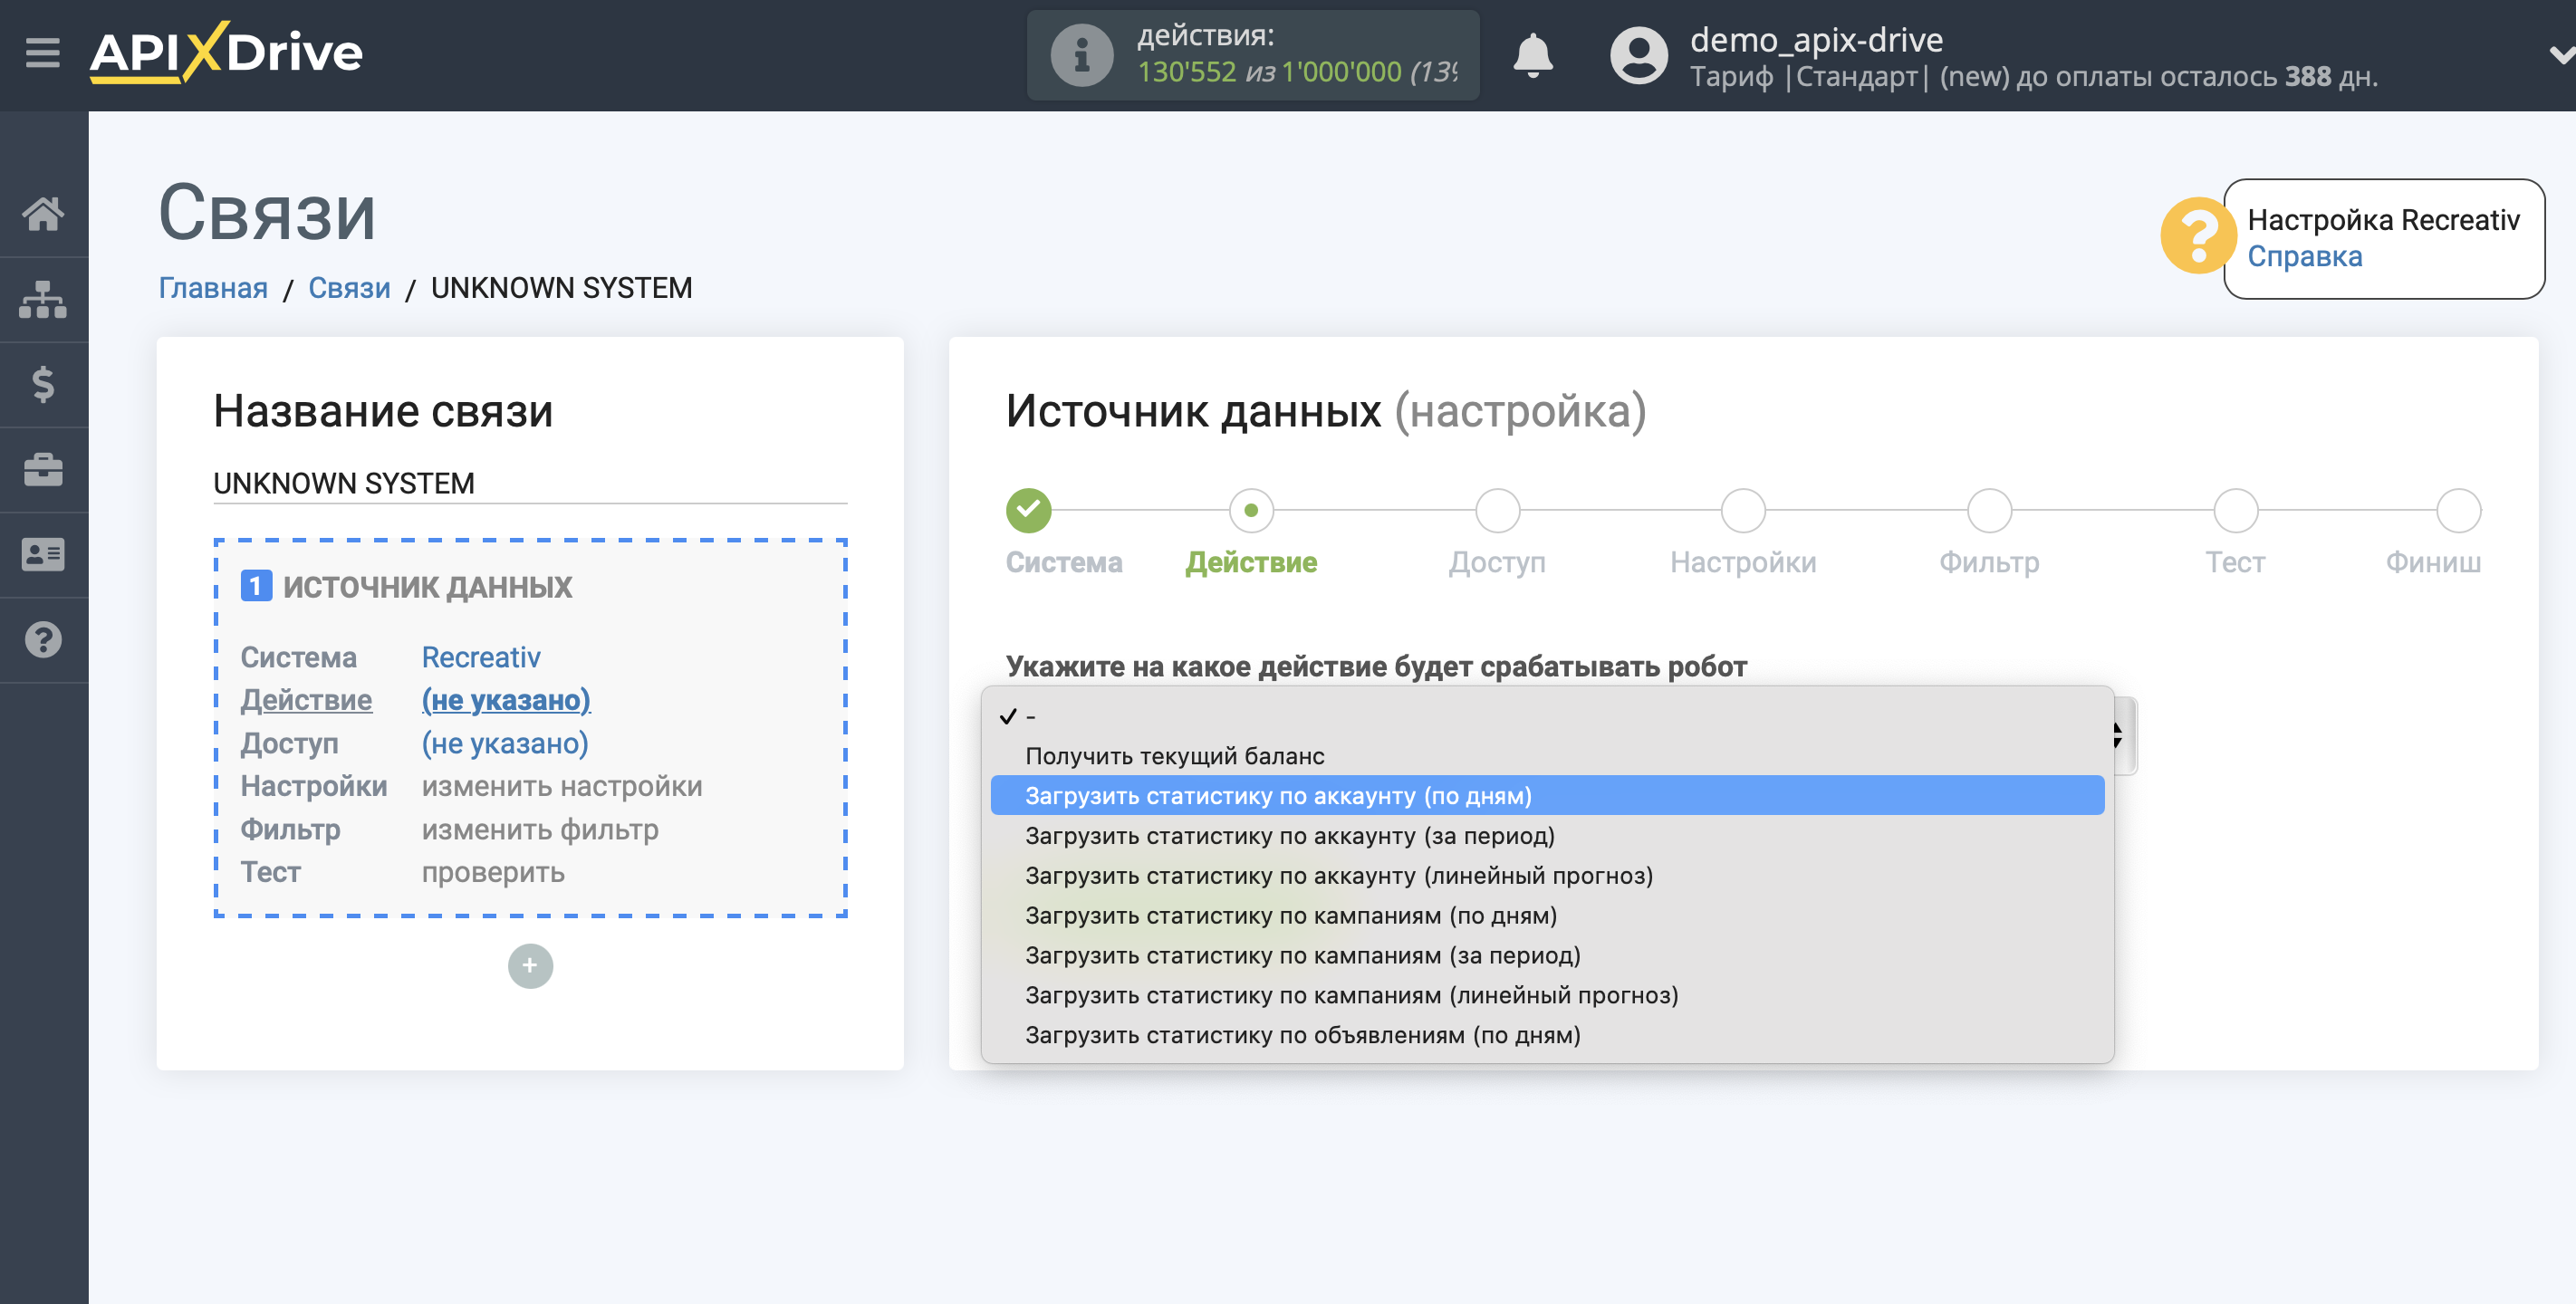The image size is (2576, 1304).
Task: Select статистику по аккаунту (по дням)
Action: pos(1547,796)
